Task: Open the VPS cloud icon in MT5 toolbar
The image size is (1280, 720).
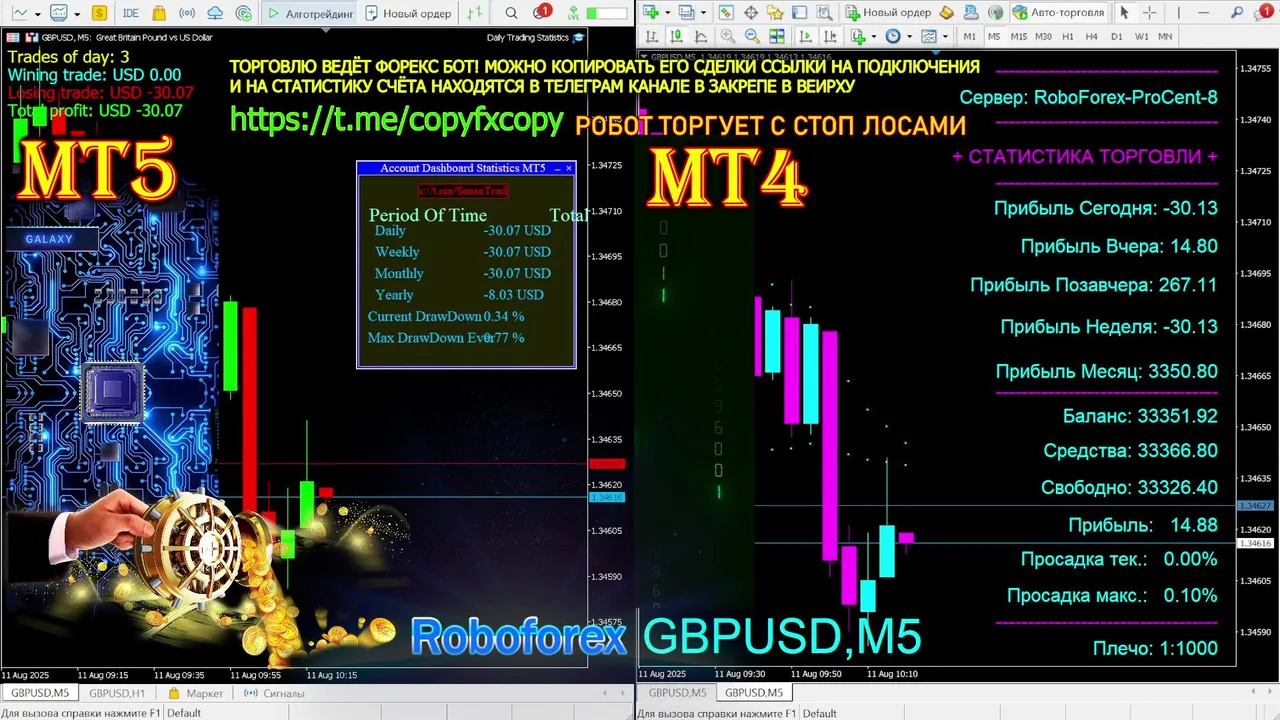Action: coord(215,13)
